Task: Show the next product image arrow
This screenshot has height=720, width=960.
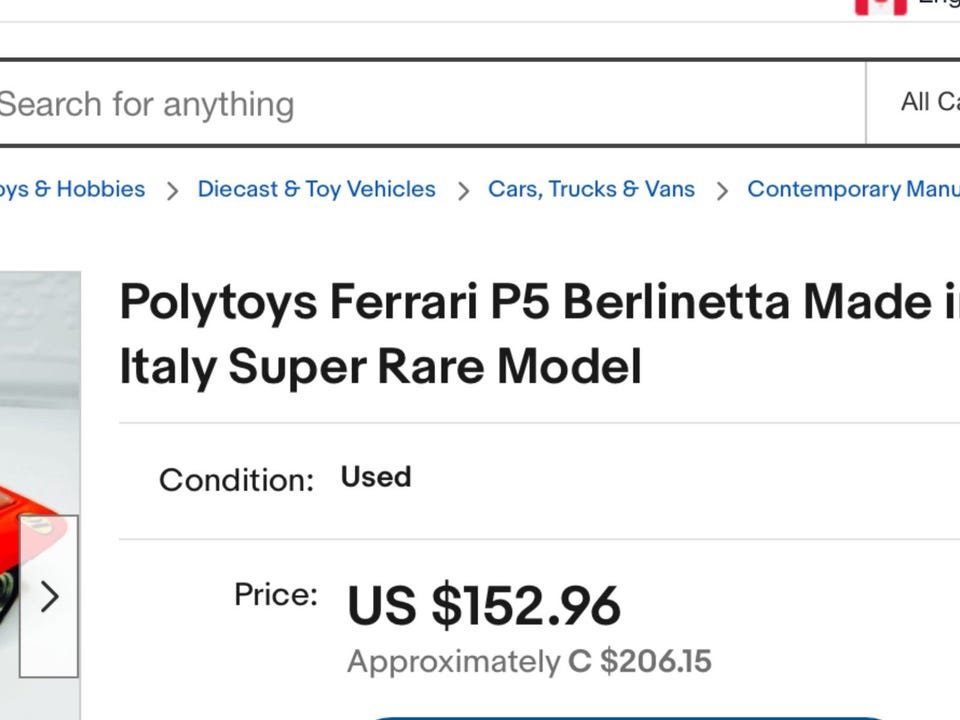Action: [x=49, y=597]
